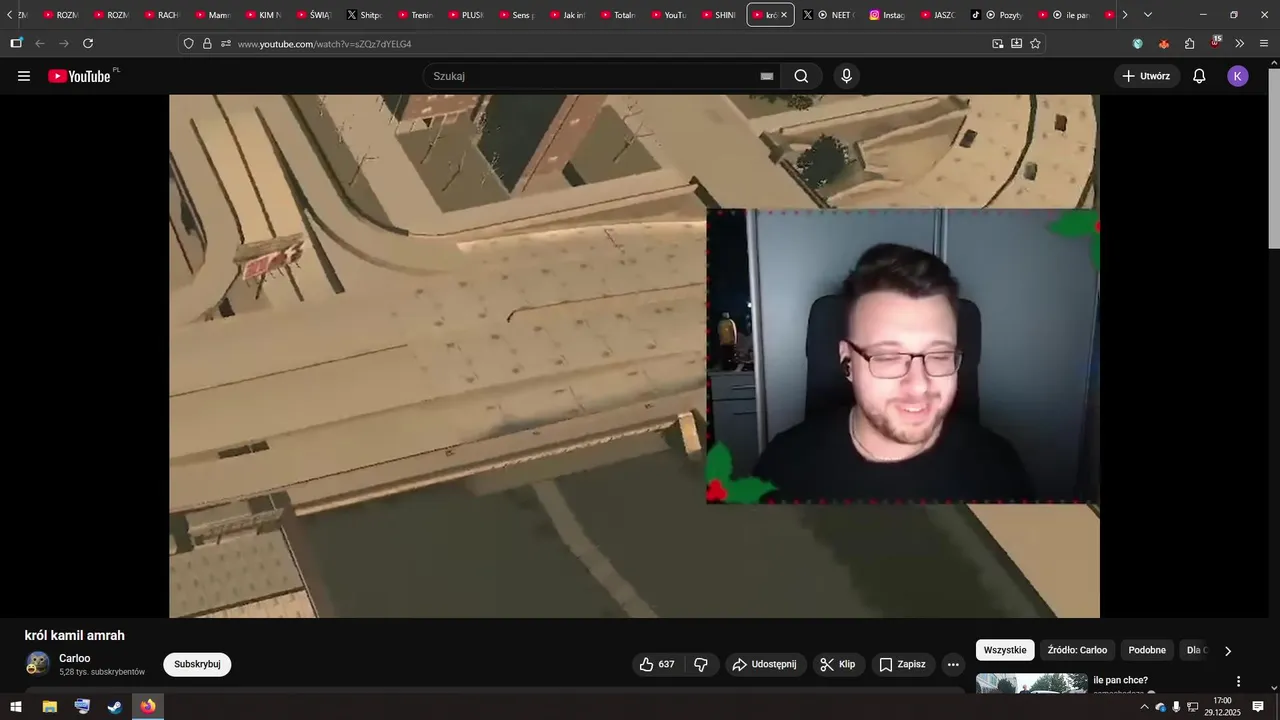Viewport: 1280px width, 720px height.
Task: Switch to the NEET X tab
Action: pos(828,15)
